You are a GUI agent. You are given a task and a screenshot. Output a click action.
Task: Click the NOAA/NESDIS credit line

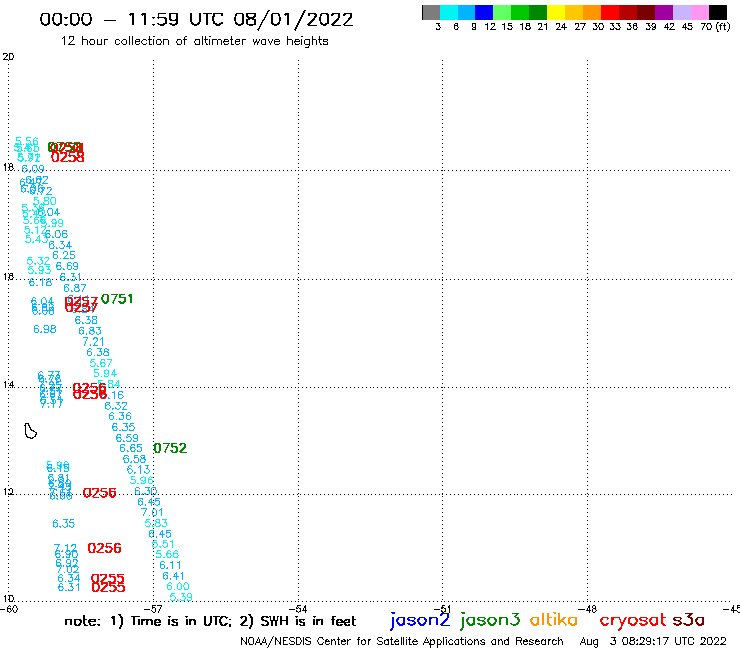tap(402, 641)
